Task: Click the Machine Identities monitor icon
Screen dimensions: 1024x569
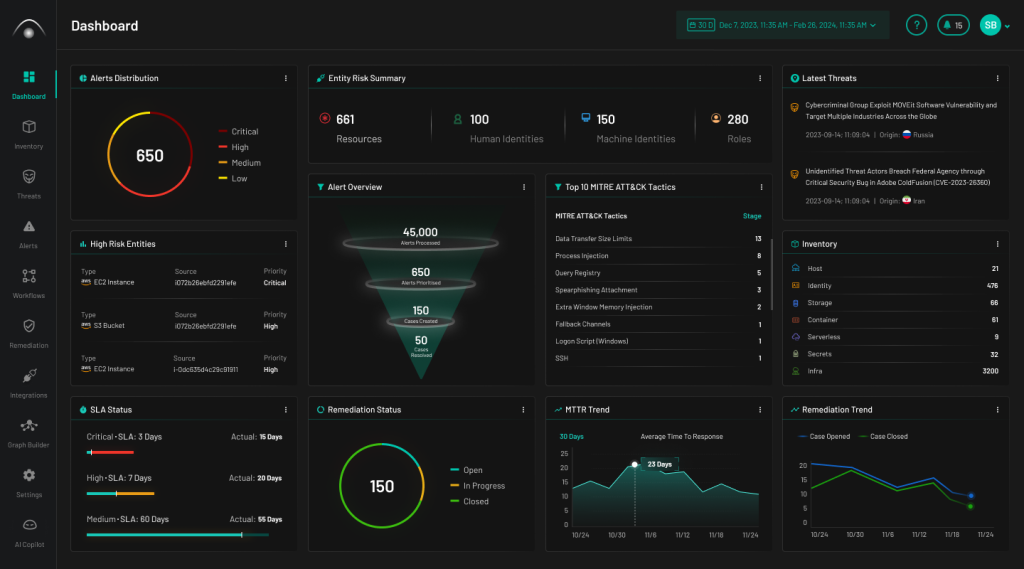Action: click(586, 118)
